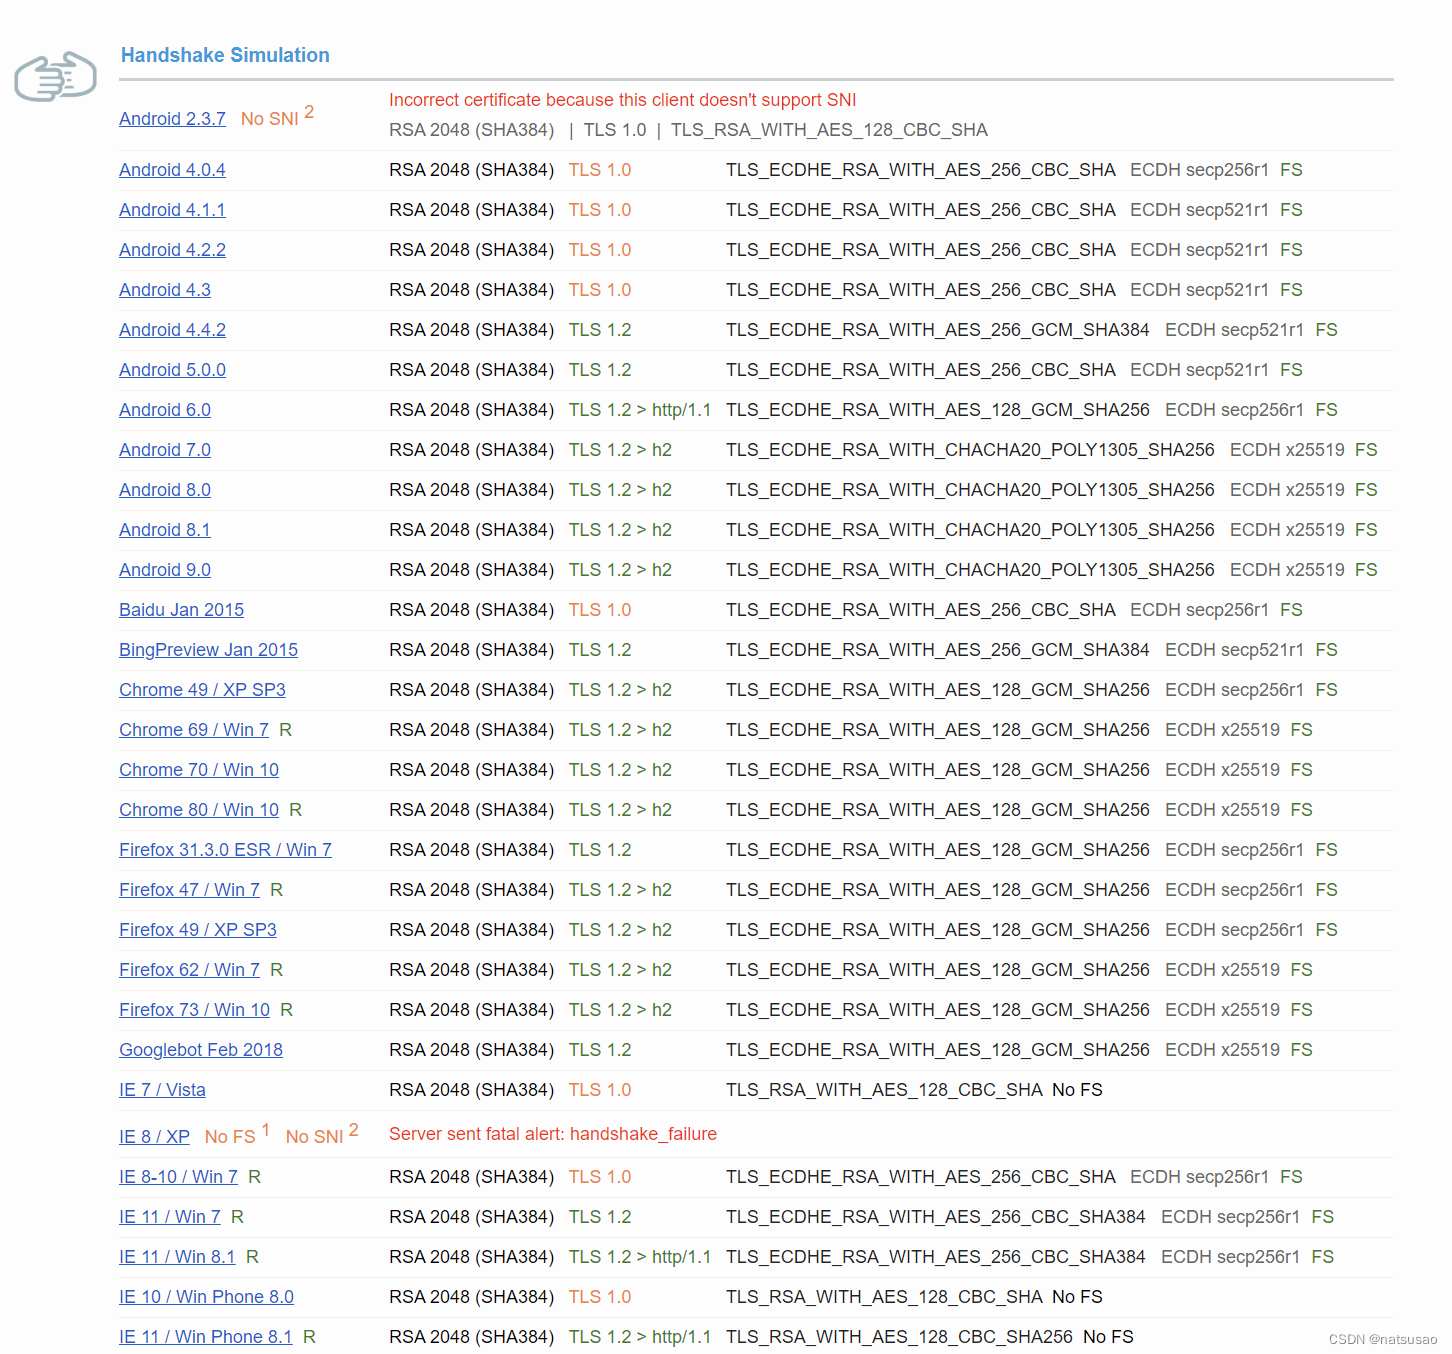Click 'TLS_RSA_WITH_AES_128_CBC_SHA' in Android 2.3.7 row
Screen dimensions: 1452x1354
click(829, 130)
